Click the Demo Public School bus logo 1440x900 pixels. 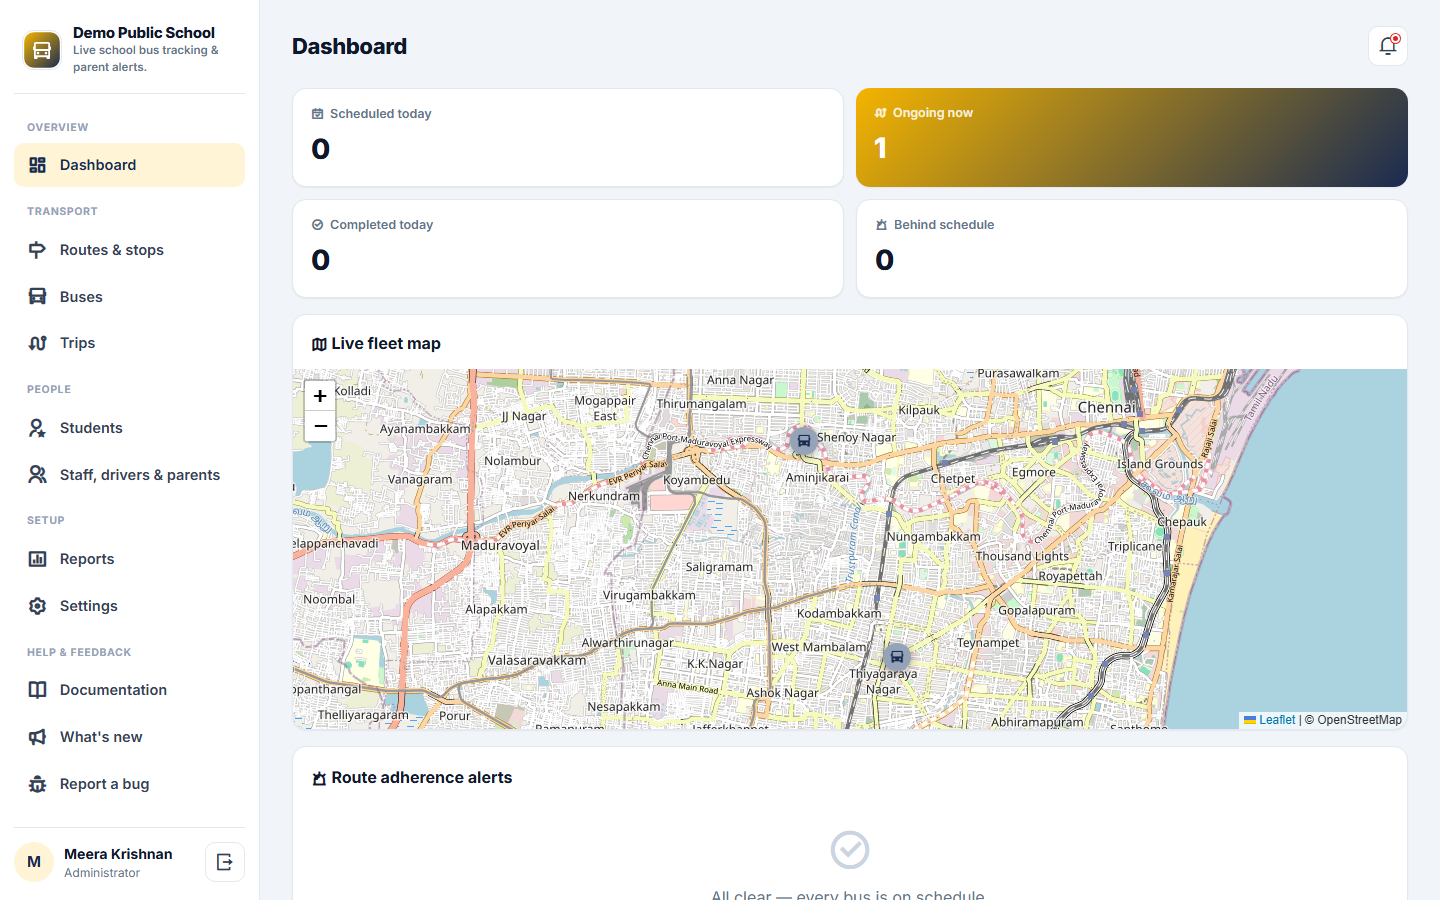coord(42,50)
